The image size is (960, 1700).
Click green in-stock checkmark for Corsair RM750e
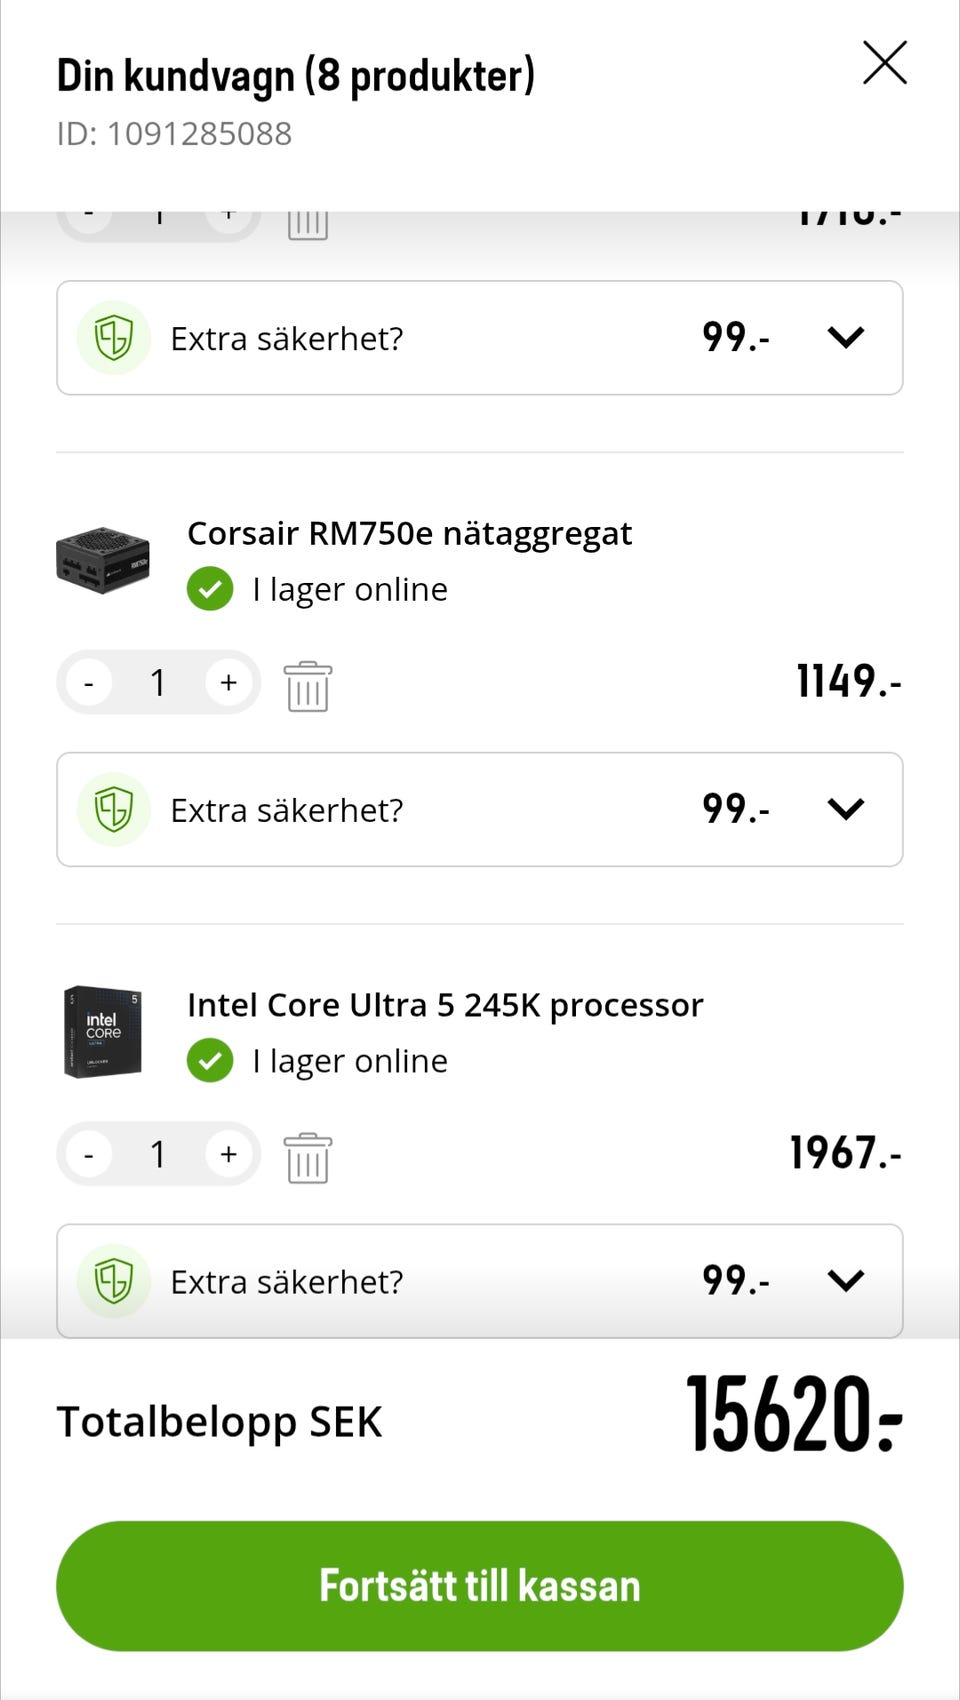point(210,589)
